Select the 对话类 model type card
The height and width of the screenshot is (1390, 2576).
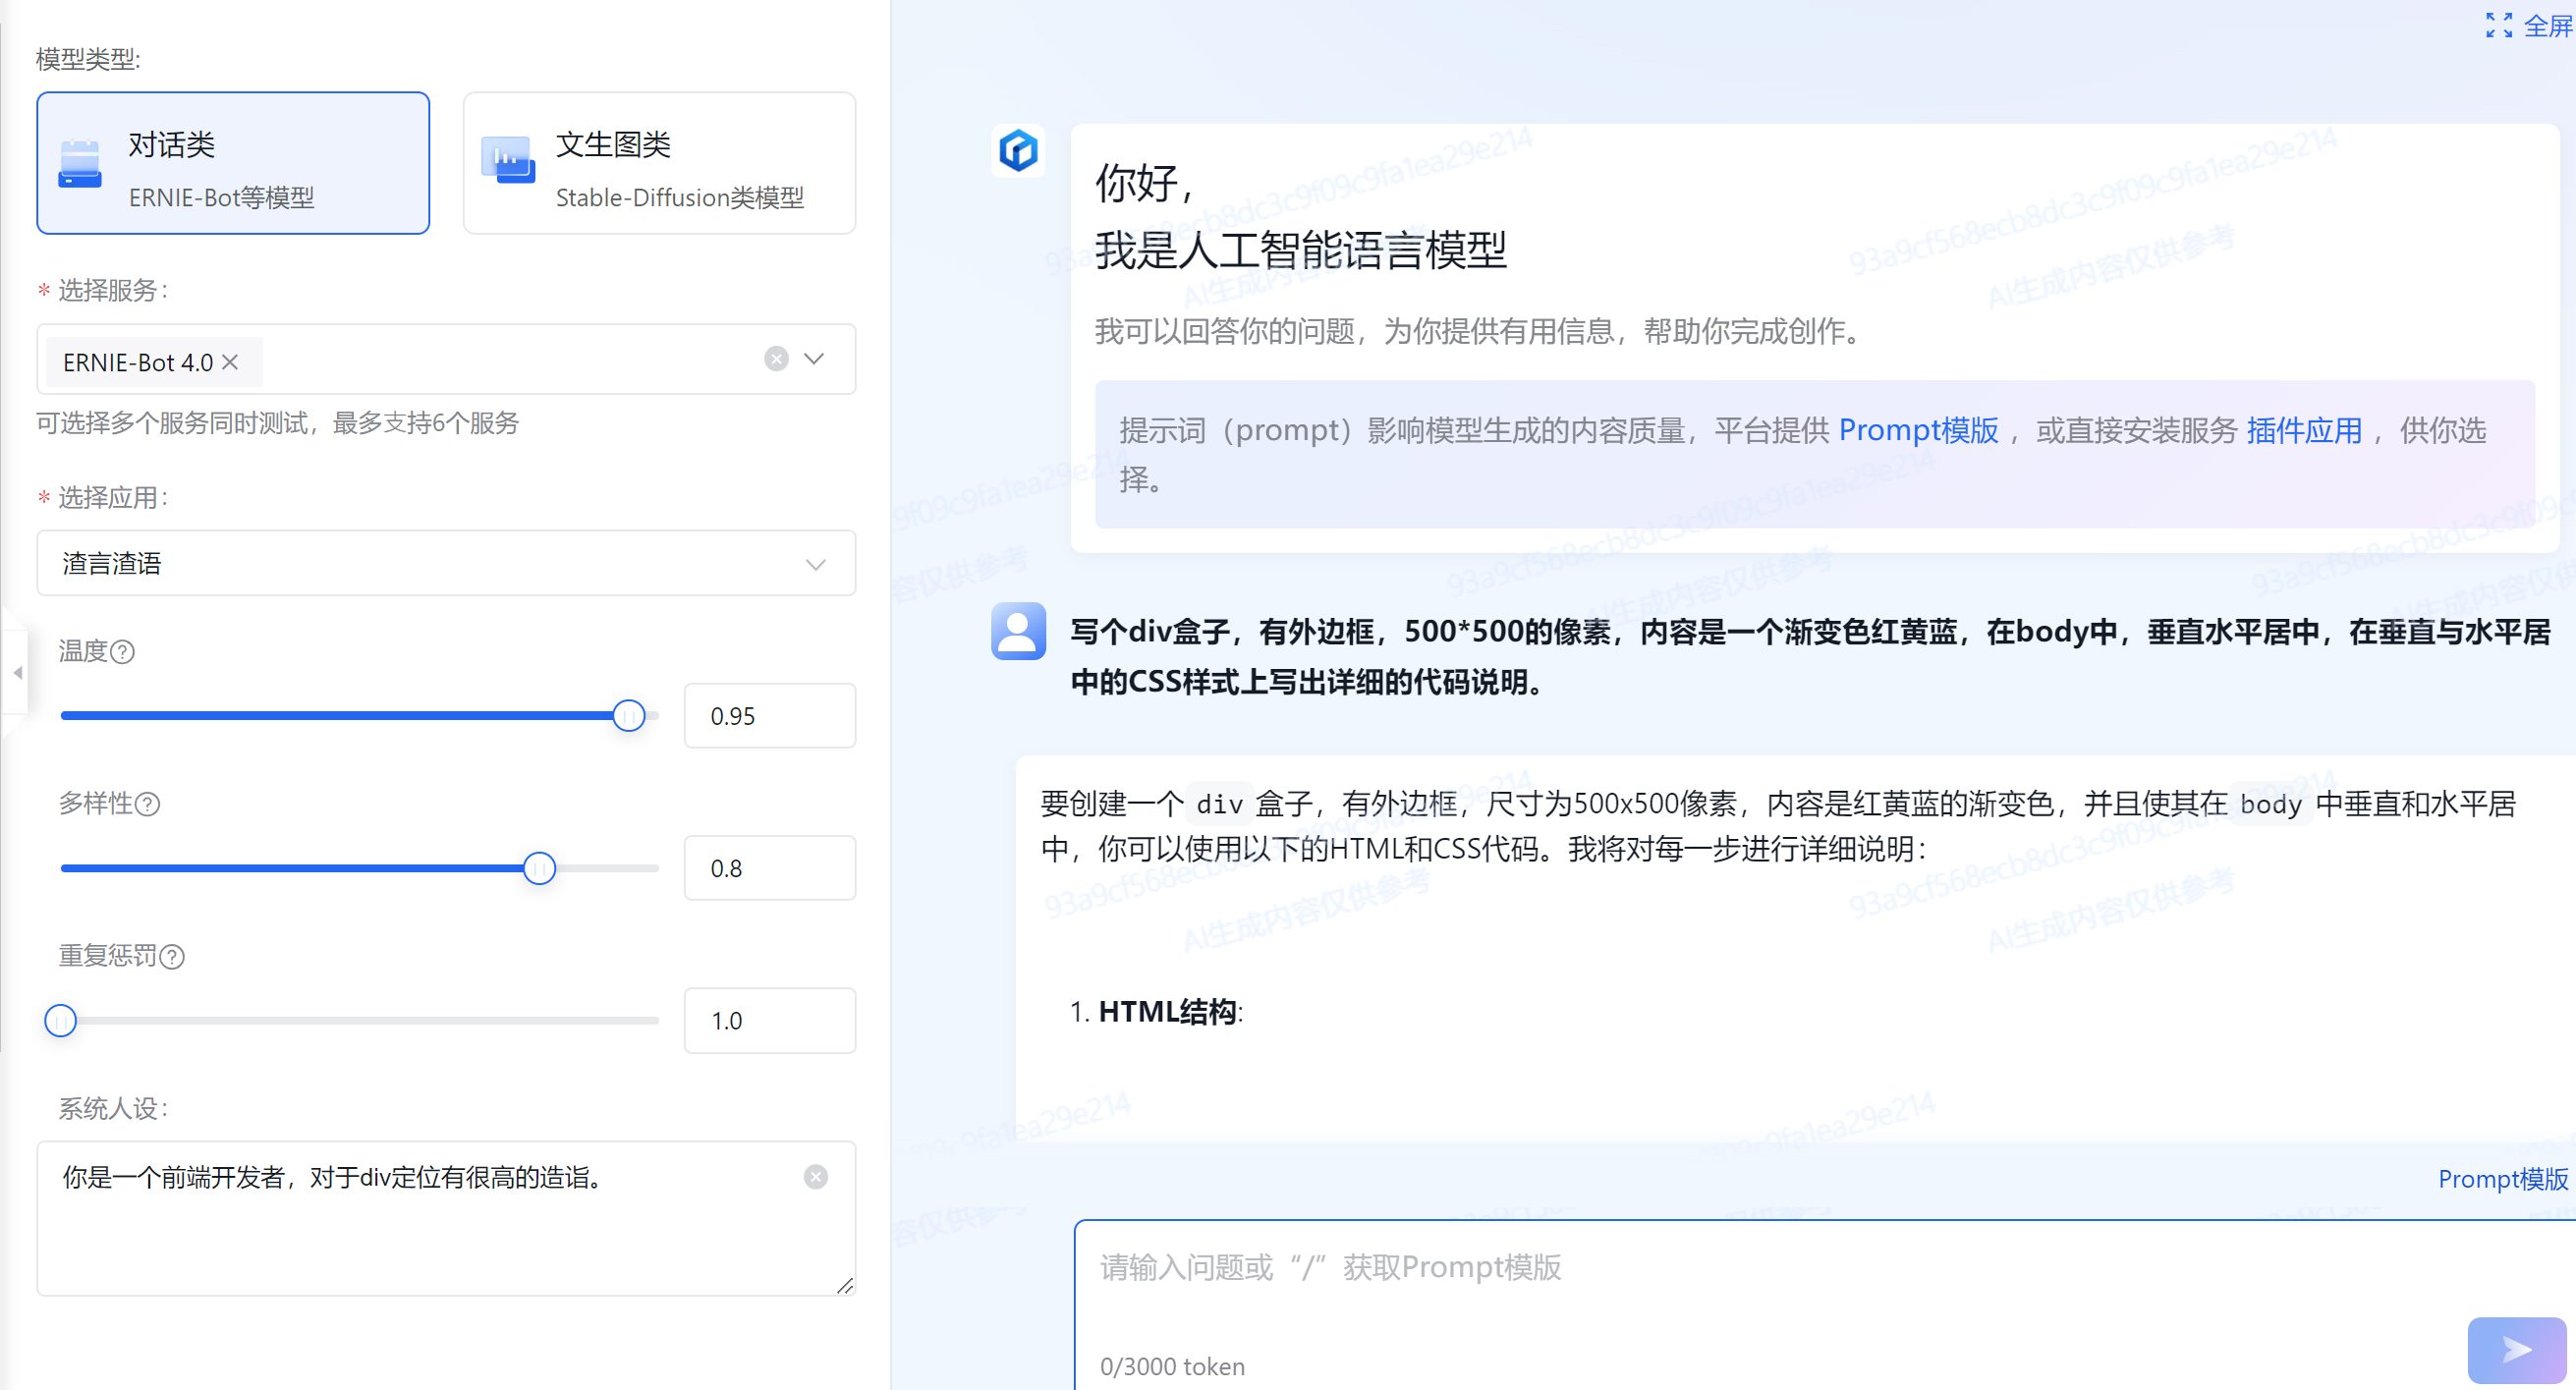[233, 163]
